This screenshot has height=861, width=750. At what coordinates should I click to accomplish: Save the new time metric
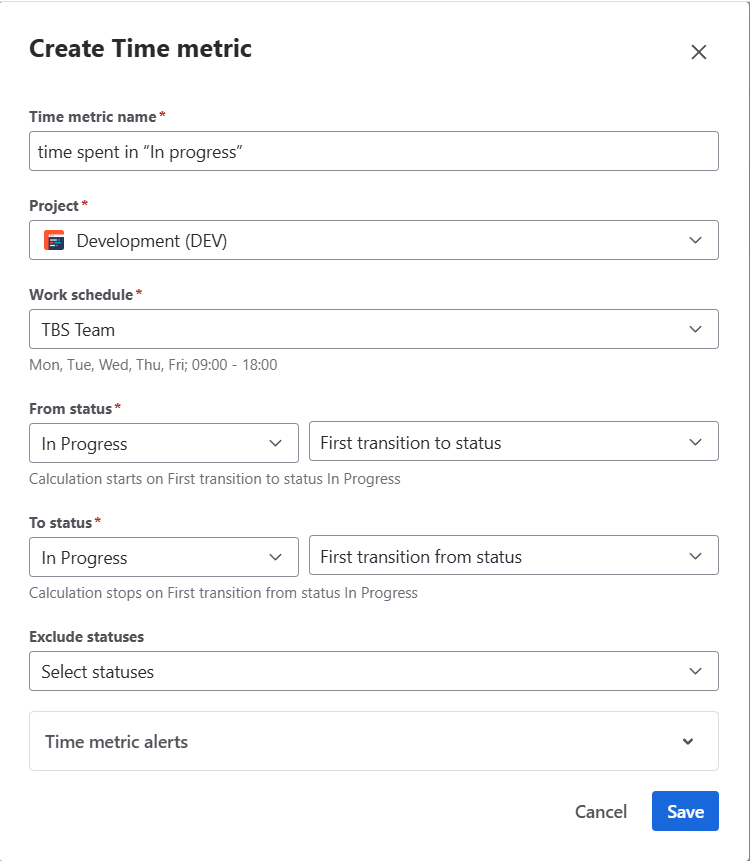pyautogui.click(x=685, y=812)
